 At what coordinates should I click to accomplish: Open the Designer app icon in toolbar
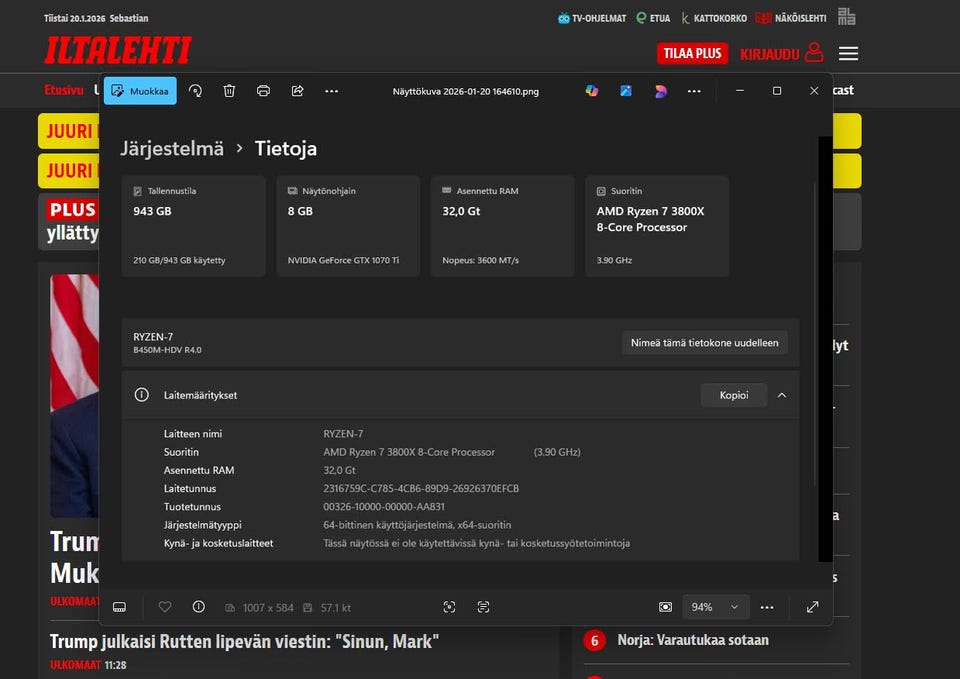click(x=626, y=91)
